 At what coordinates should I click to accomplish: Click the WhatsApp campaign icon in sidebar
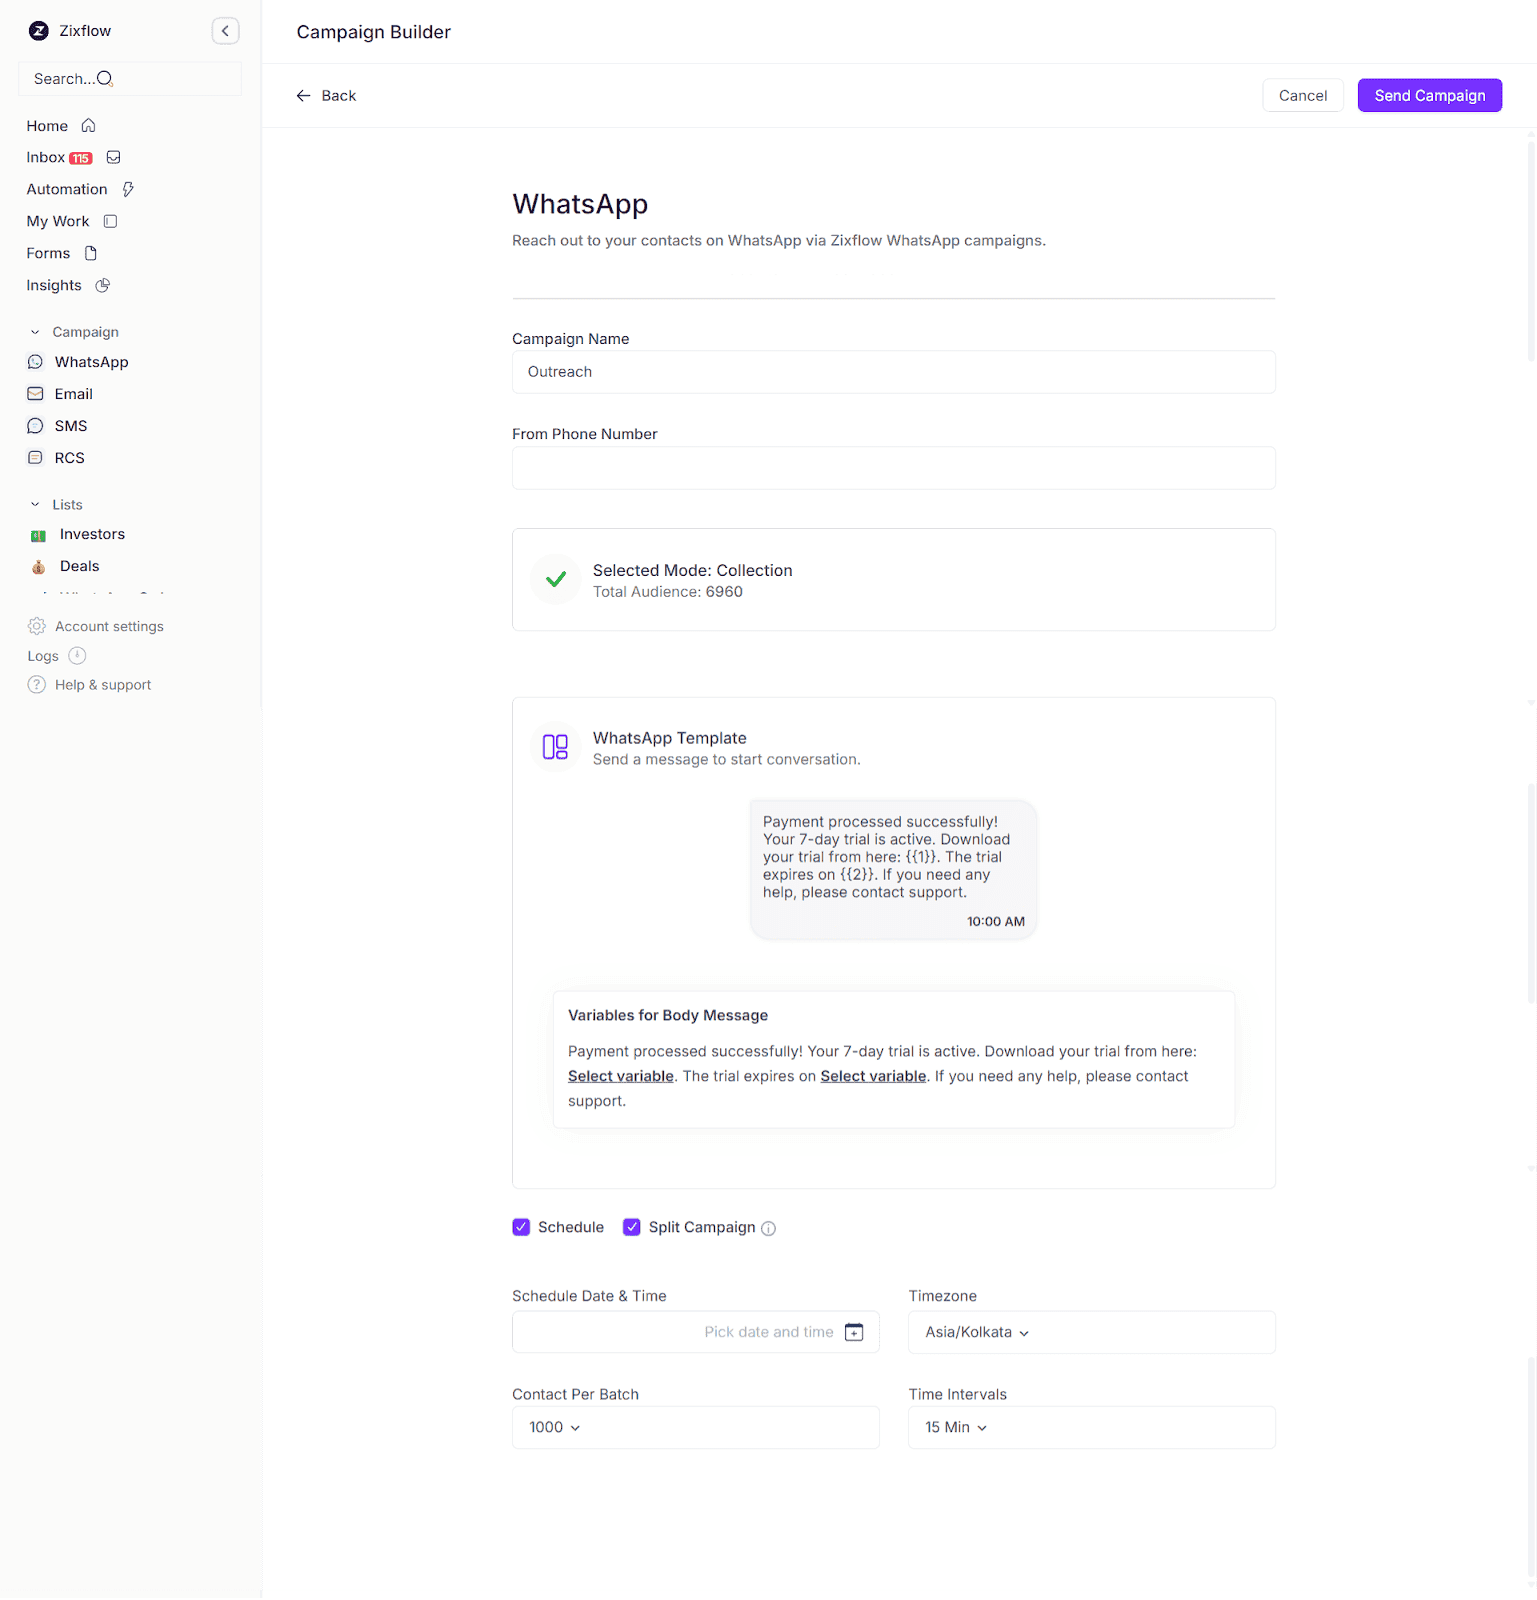click(x=36, y=362)
